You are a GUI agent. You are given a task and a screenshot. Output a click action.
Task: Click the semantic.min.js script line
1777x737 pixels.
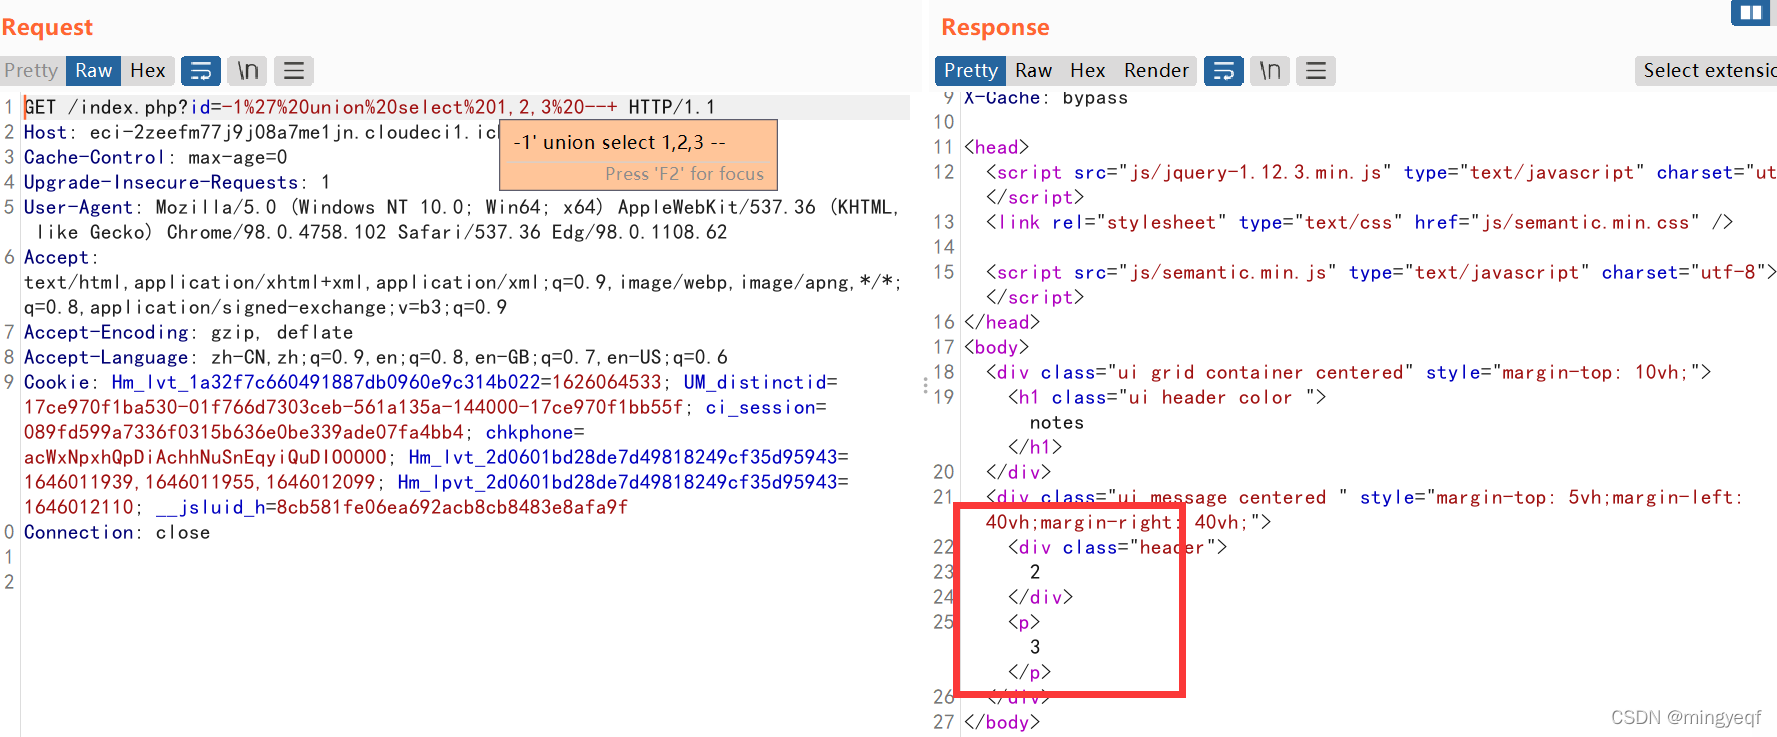[x=1381, y=272]
